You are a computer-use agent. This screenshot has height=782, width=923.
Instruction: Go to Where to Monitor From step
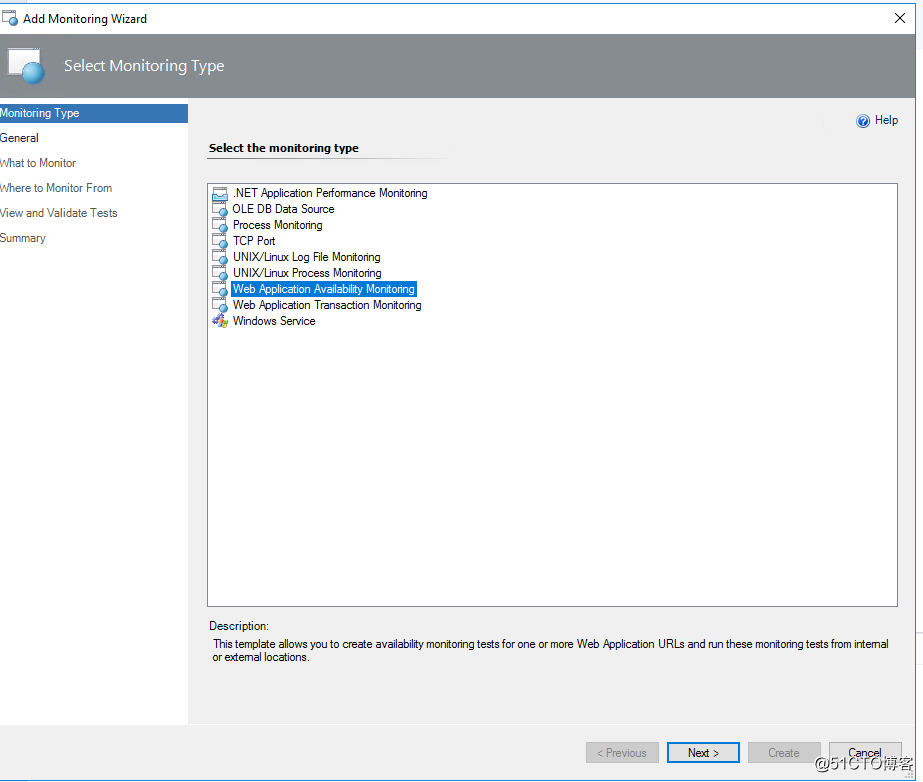56,188
